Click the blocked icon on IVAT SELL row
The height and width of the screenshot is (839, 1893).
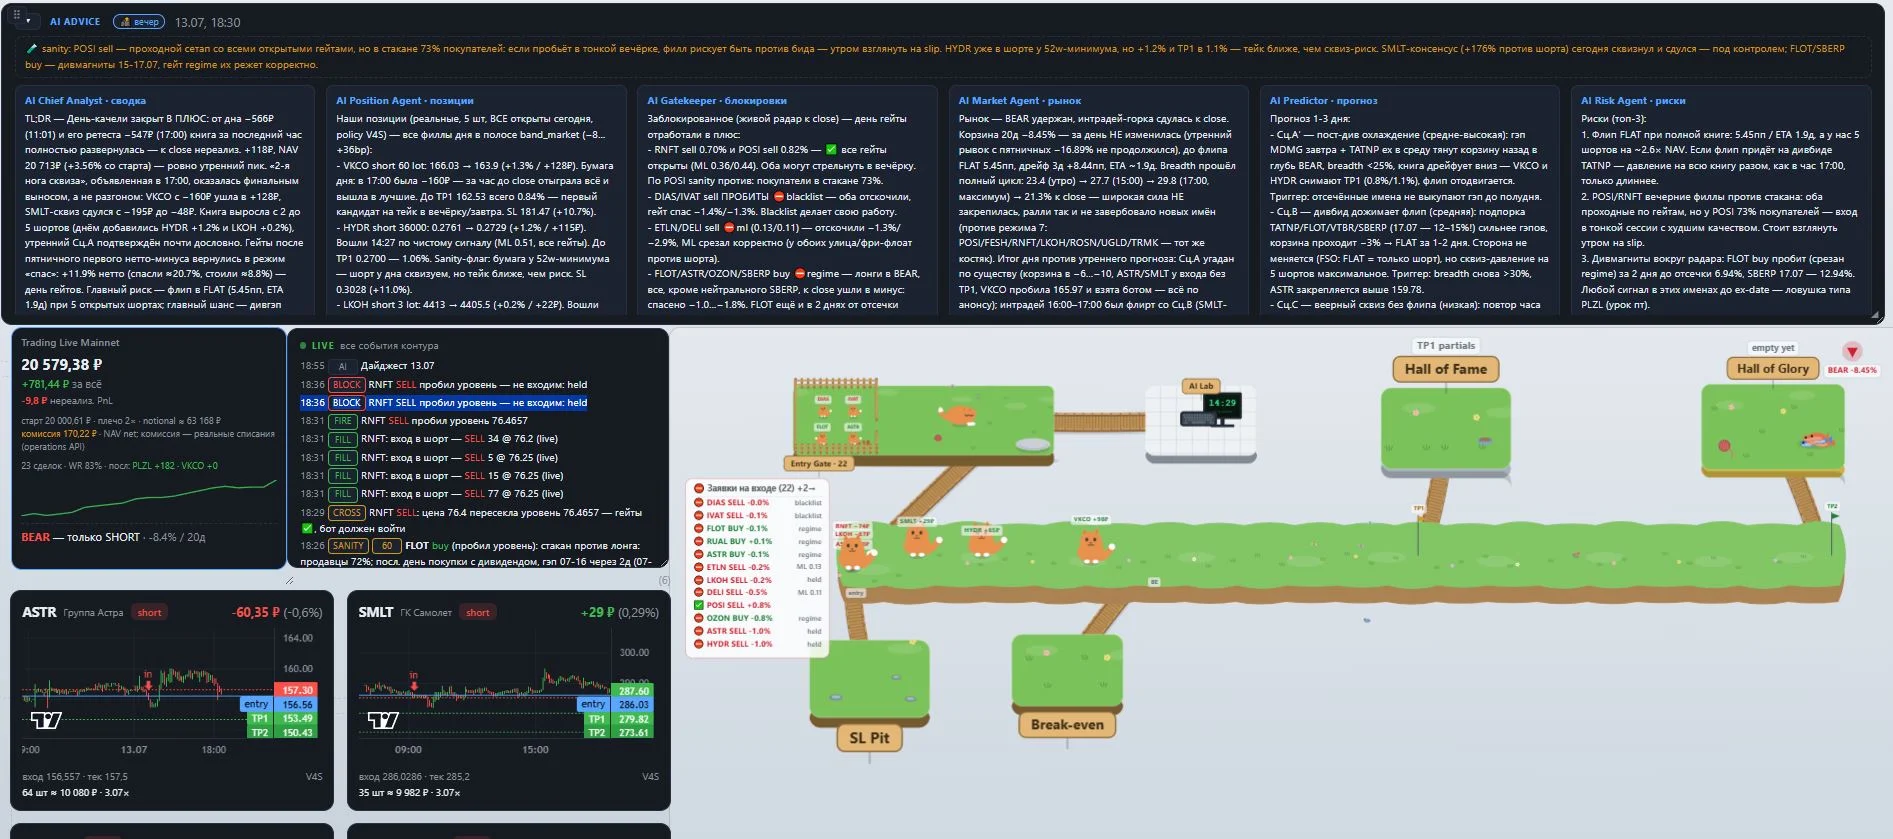click(698, 516)
